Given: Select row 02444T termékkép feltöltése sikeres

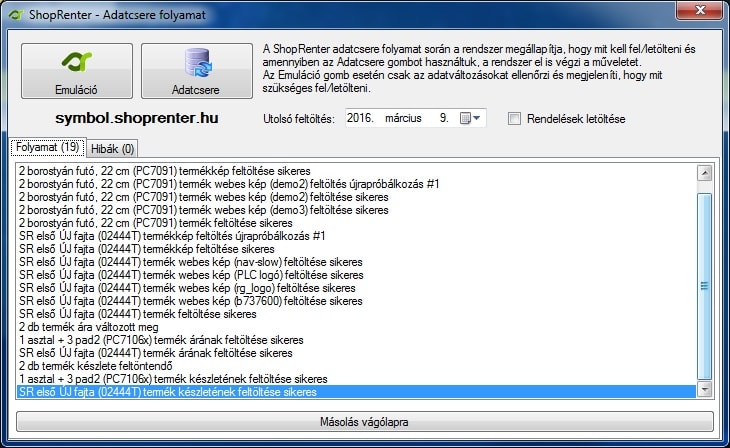Looking at the screenshot, I should [x=356, y=249].
